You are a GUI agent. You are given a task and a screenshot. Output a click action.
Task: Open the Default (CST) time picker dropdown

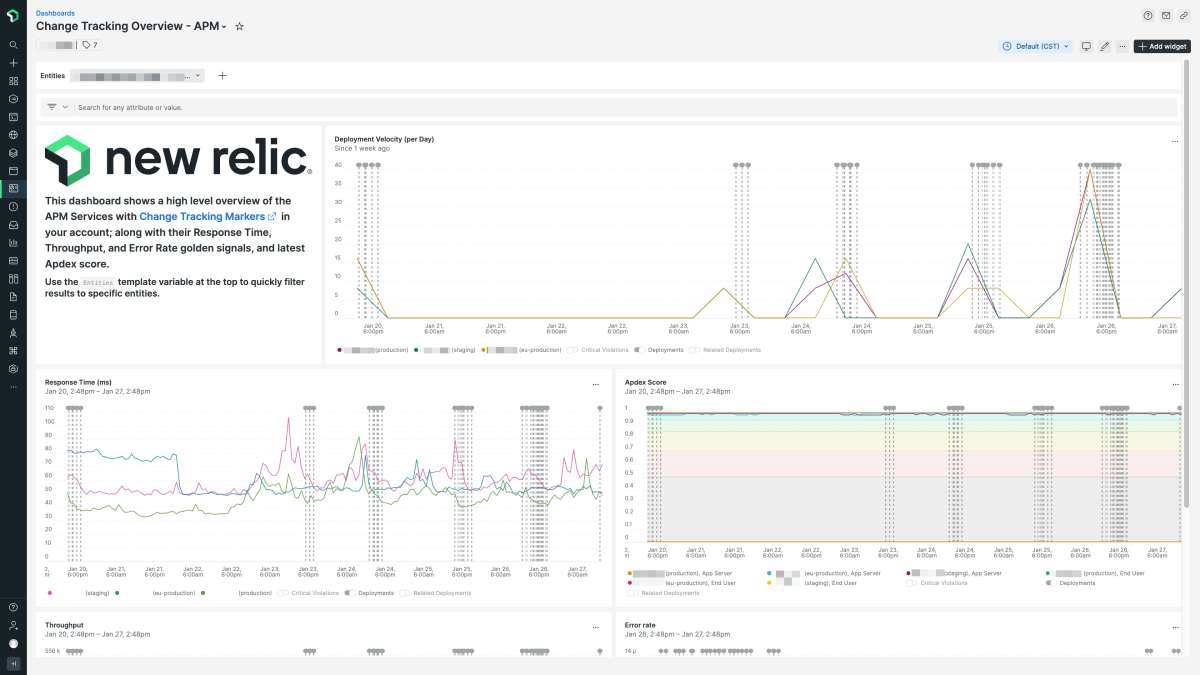tap(1036, 46)
